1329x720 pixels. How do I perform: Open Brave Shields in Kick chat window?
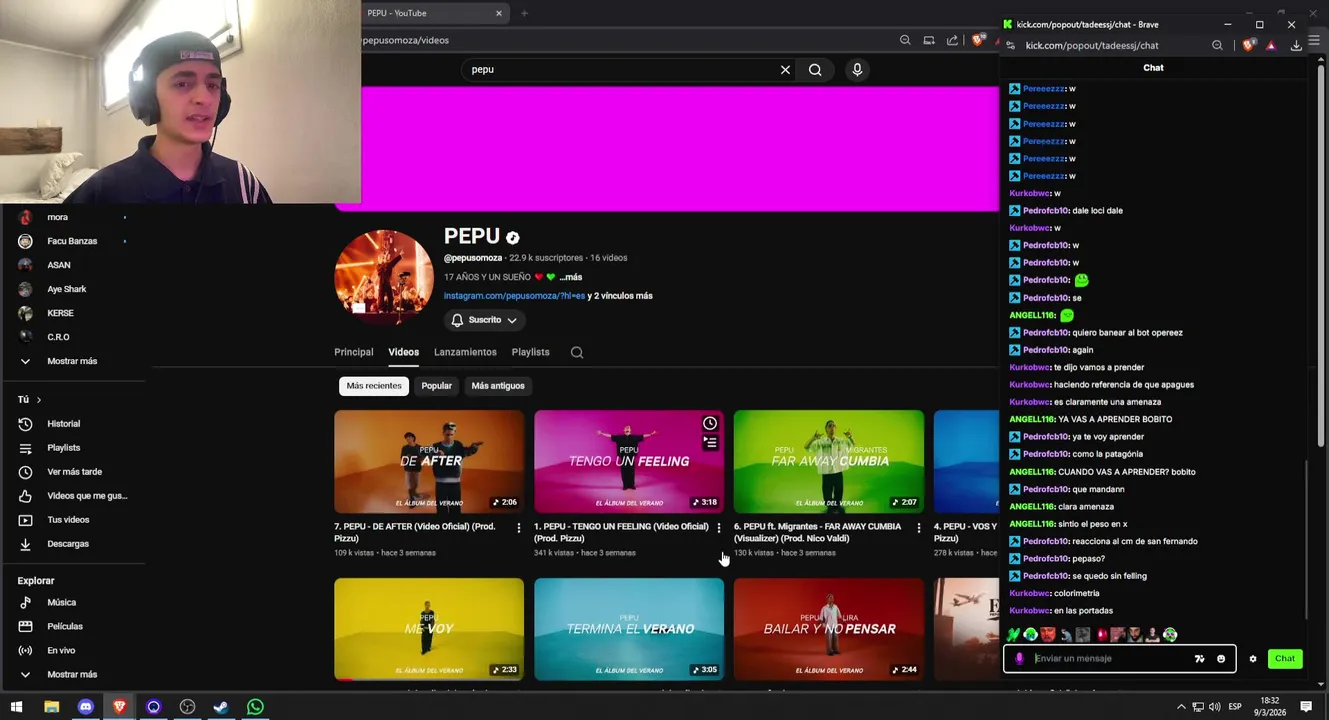tap(1248, 46)
